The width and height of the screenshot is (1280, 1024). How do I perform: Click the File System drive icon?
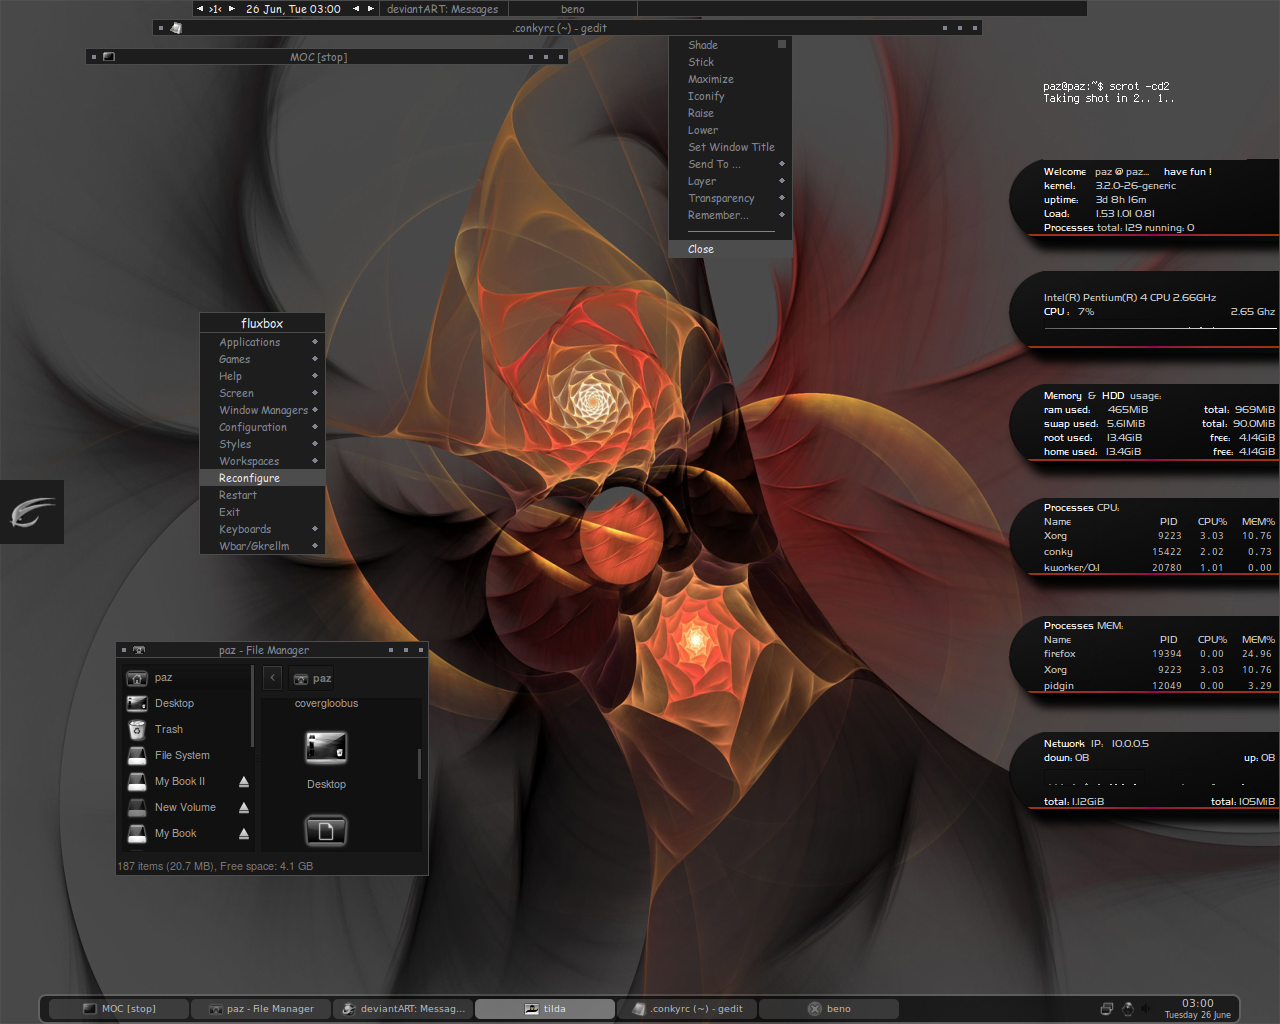(137, 756)
